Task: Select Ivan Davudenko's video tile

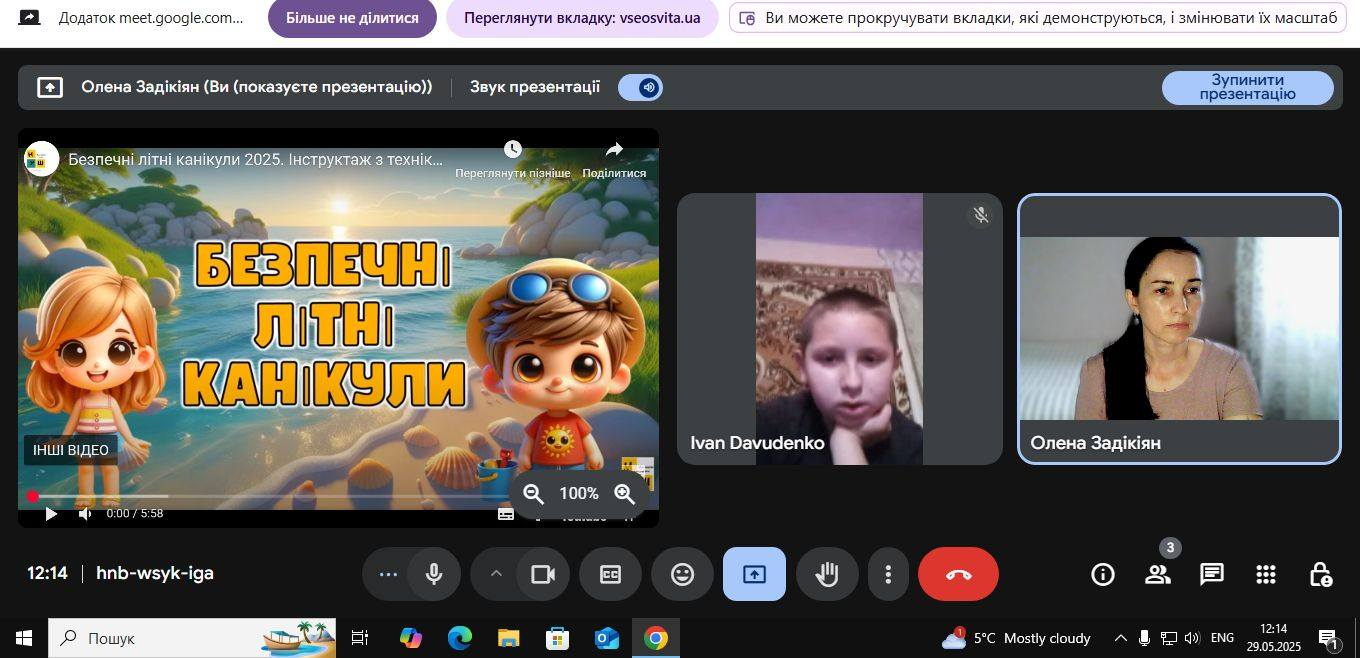Action: (x=840, y=329)
